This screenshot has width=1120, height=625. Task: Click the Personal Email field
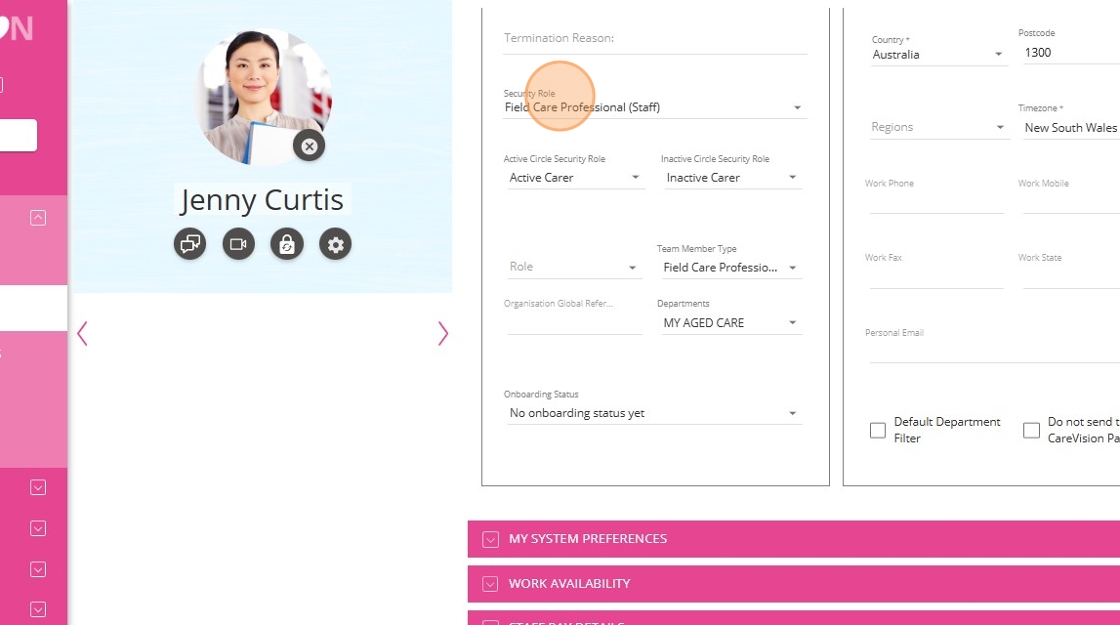tap(994, 351)
